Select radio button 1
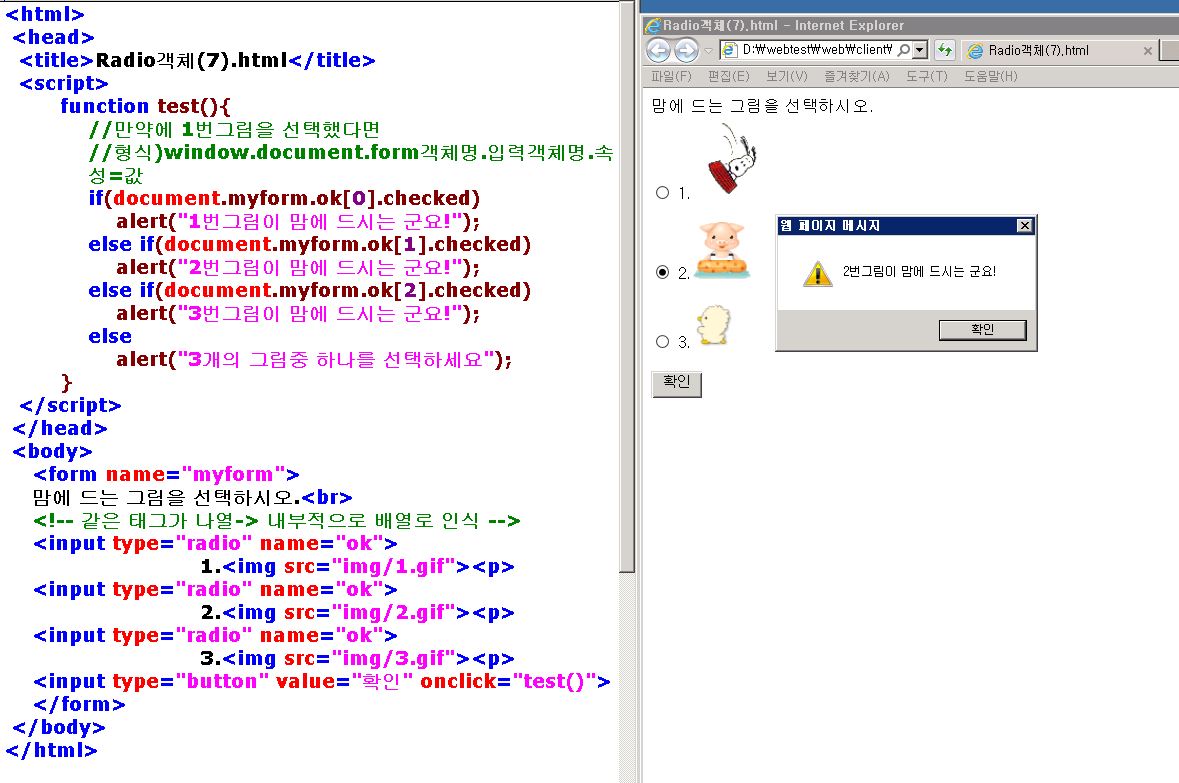 tap(662, 193)
